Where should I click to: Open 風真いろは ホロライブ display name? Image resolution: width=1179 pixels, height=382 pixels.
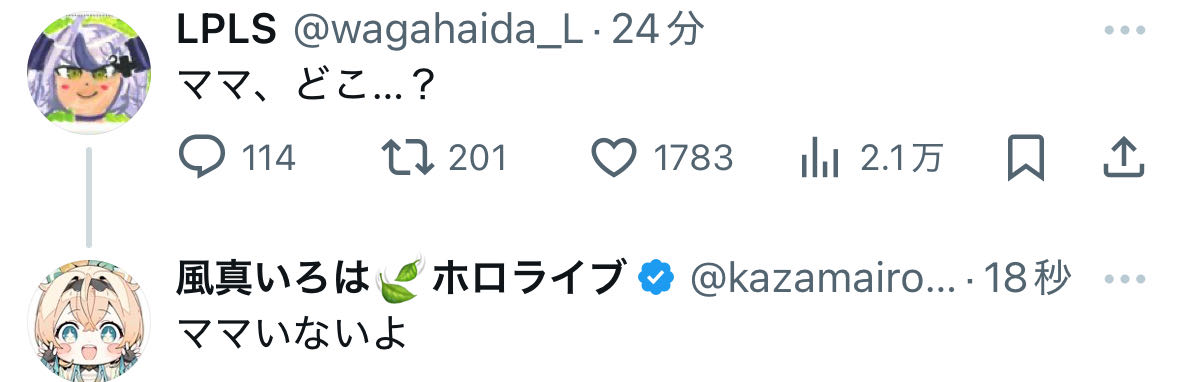coord(402,278)
